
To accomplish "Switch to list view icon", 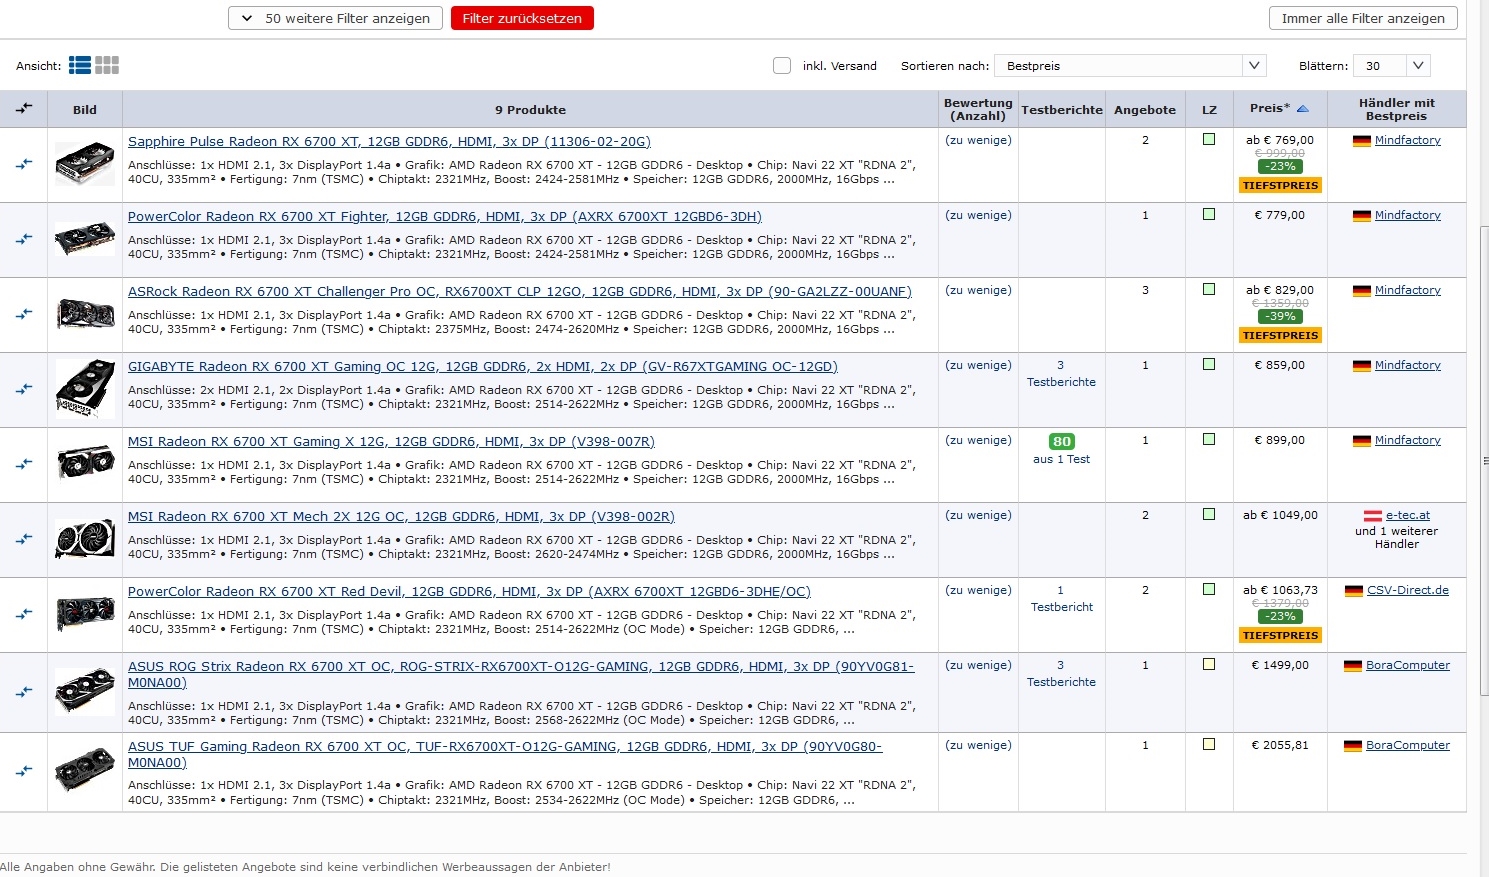I will [x=80, y=65].
